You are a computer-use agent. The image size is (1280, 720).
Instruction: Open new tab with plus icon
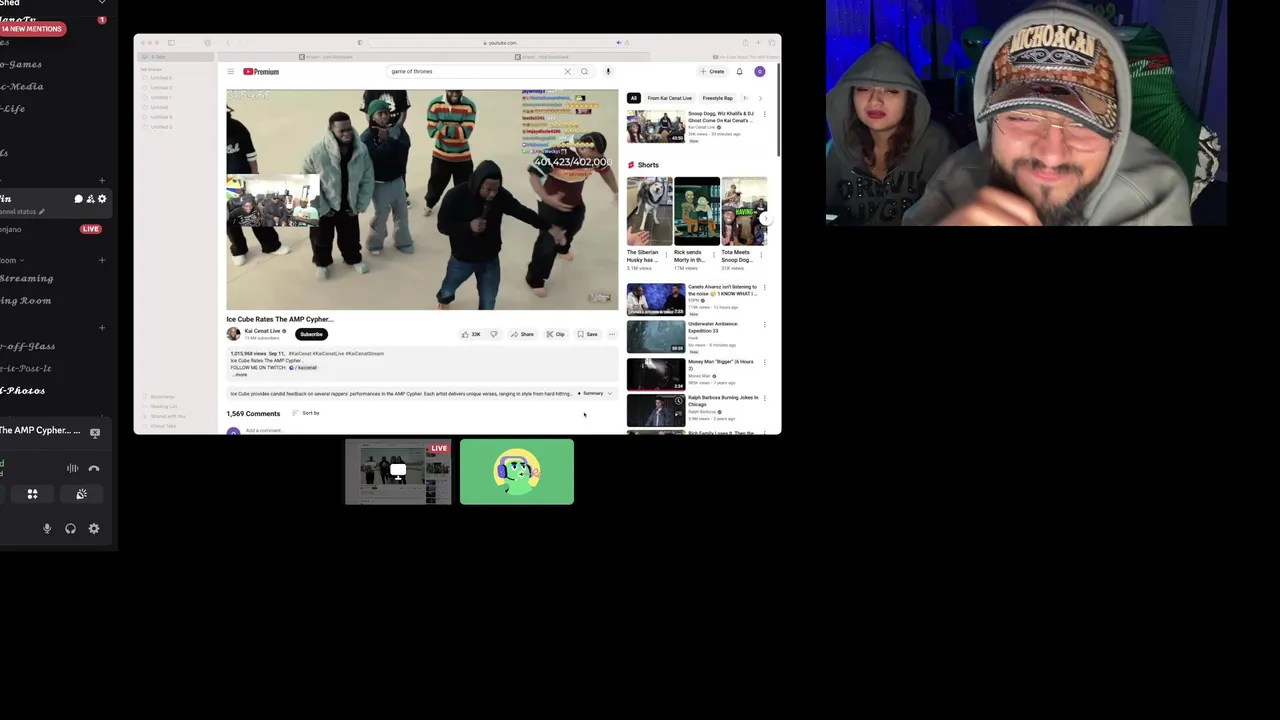tap(758, 43)
